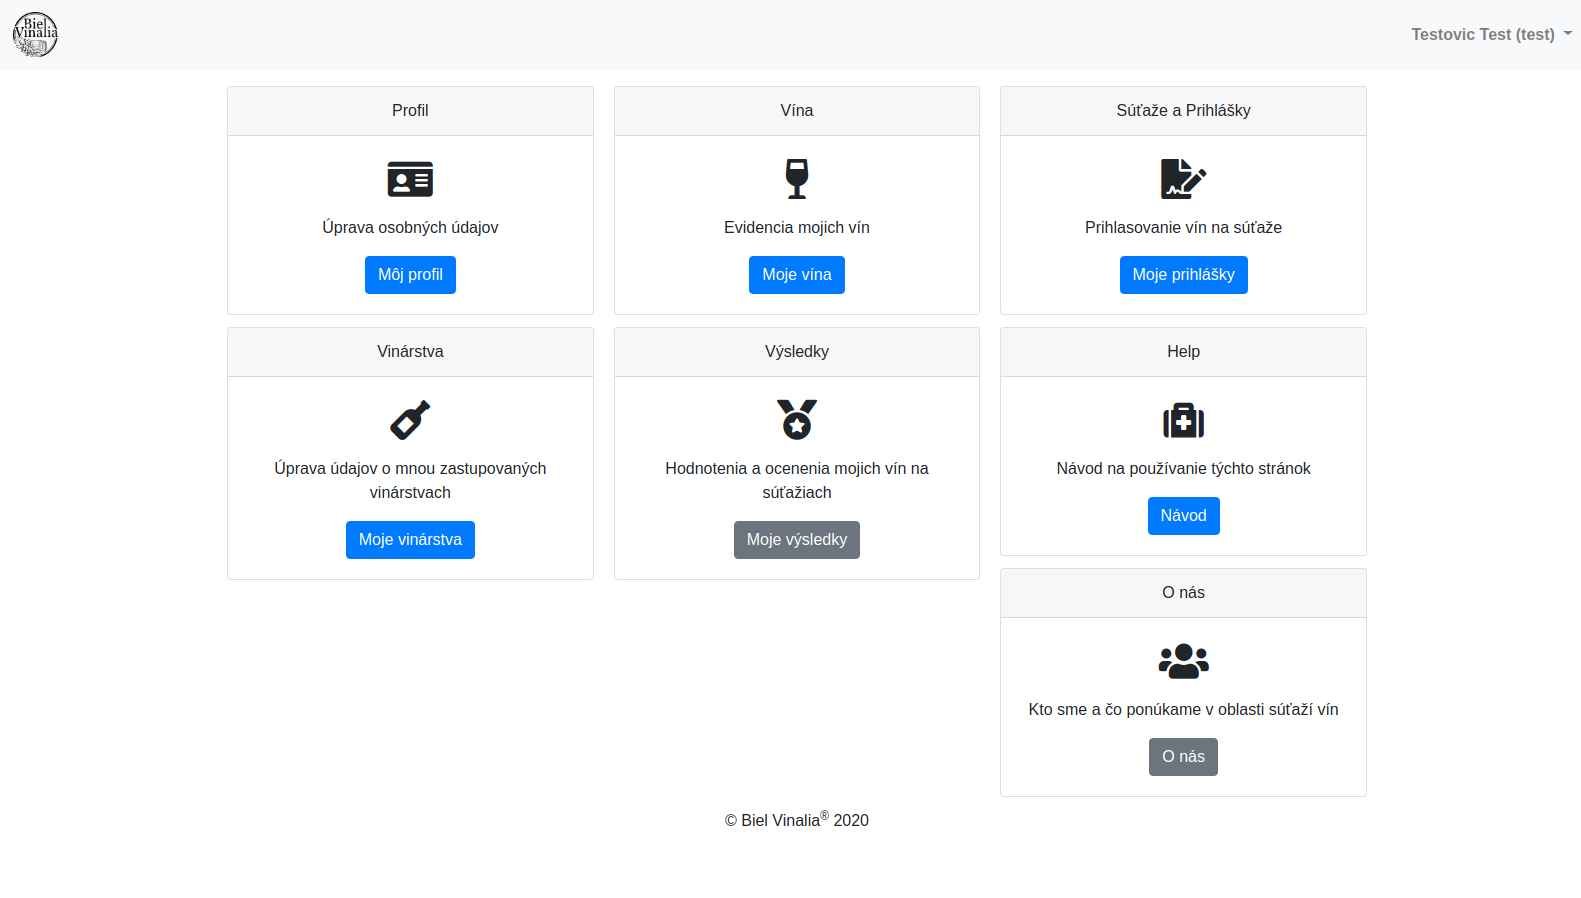Screen dimensions: 1581x898
Task: Click the first-aid kit icon in Help
Action: (x=1184, y=420)
